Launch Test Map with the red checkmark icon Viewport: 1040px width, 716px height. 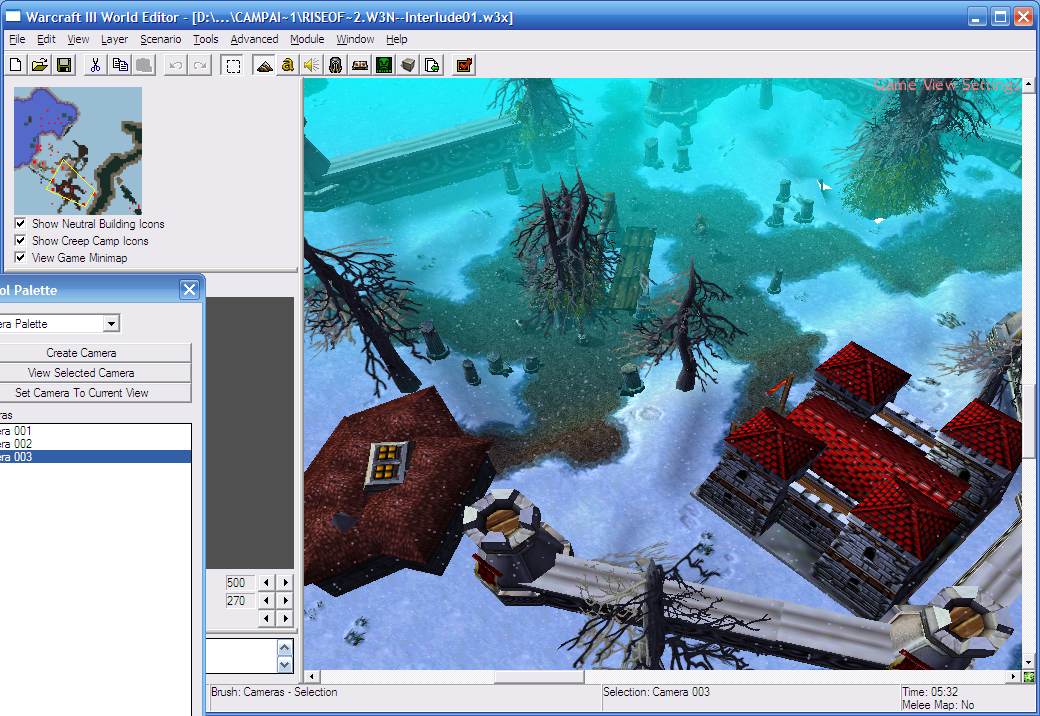coord(464,65)
